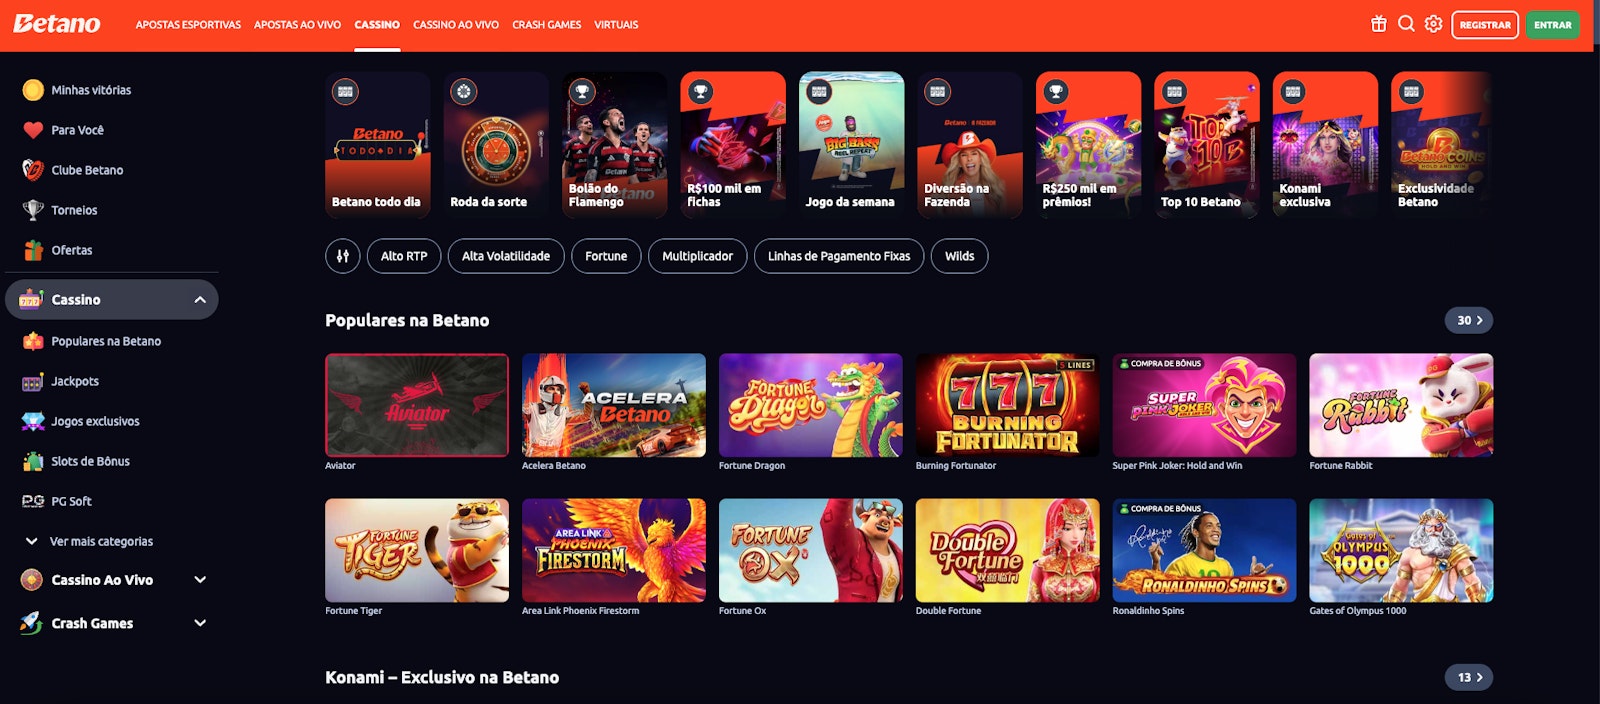Collapse the Cassino sidebar section
Screen dimensions: 1600x704
tap(200, 300)
